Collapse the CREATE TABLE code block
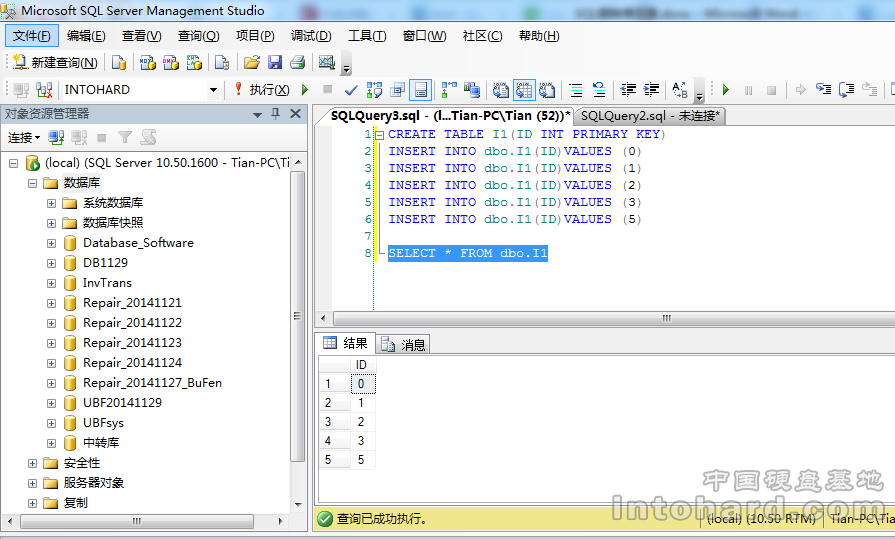895x539 pixels. point(379,135)
